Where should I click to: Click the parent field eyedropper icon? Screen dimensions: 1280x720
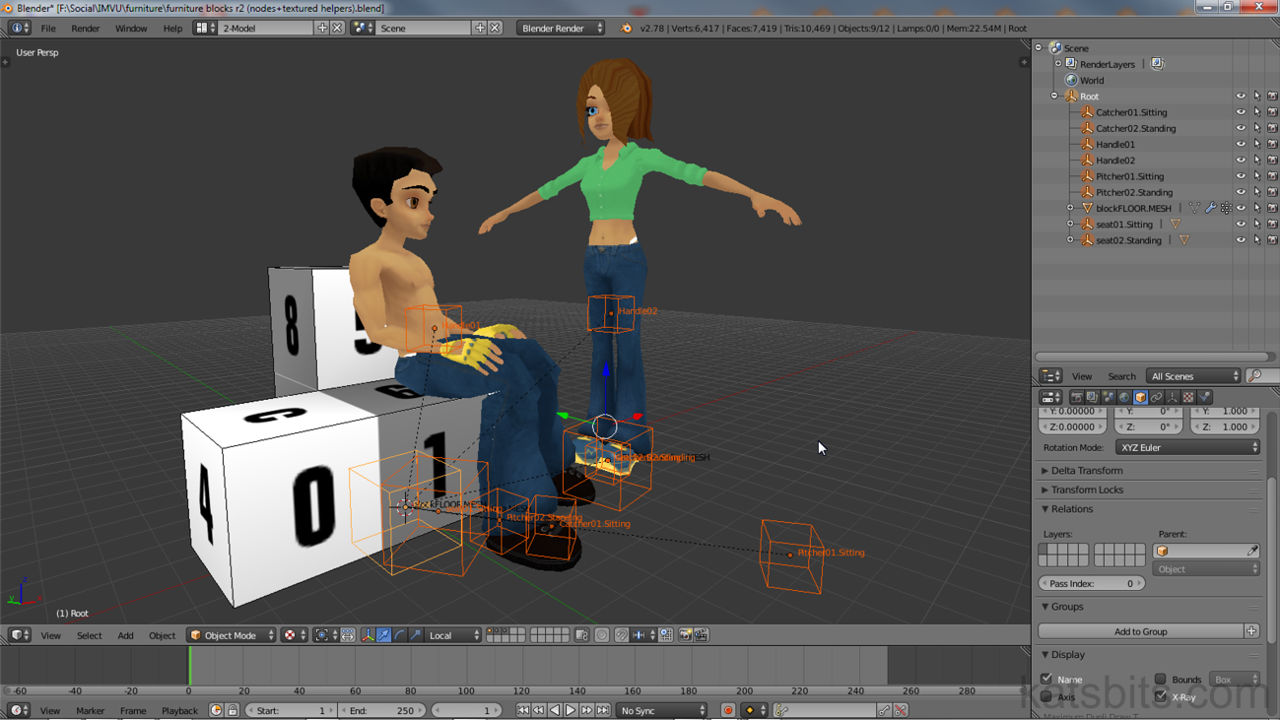pos(1252,551)
